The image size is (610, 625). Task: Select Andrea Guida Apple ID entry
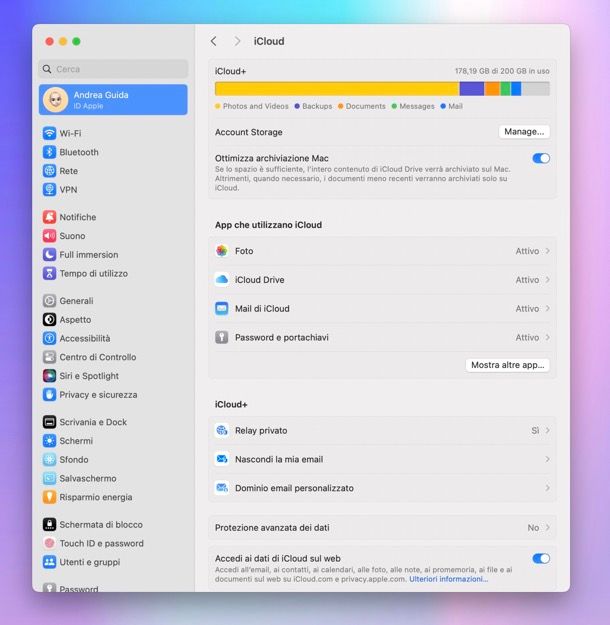[x=113, y=100]
